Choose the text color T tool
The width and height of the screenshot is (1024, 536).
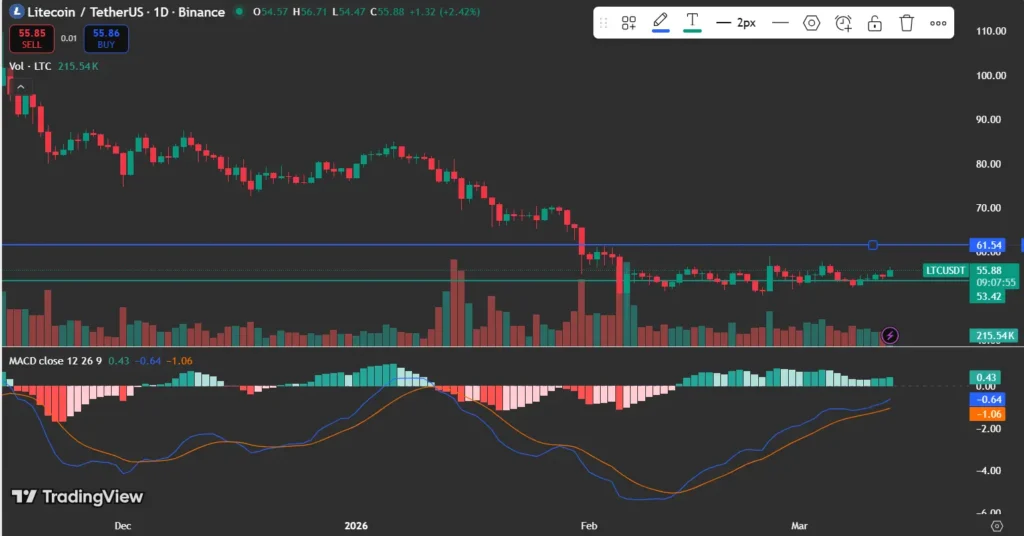tap(692, 23)
